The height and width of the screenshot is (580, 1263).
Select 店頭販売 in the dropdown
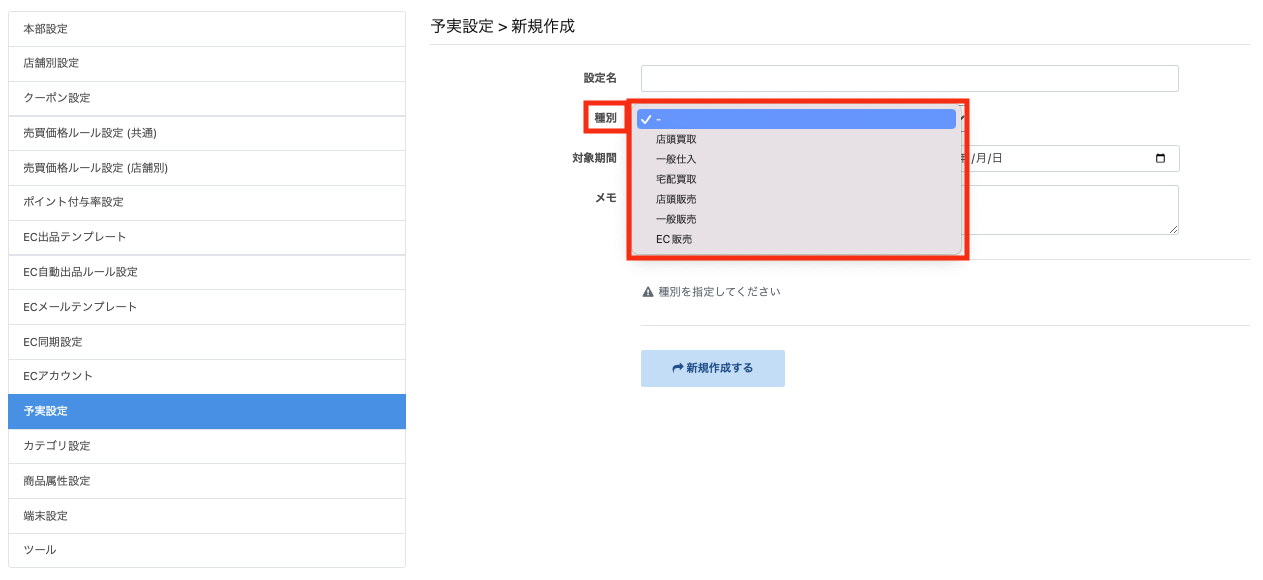pos(796,199)
